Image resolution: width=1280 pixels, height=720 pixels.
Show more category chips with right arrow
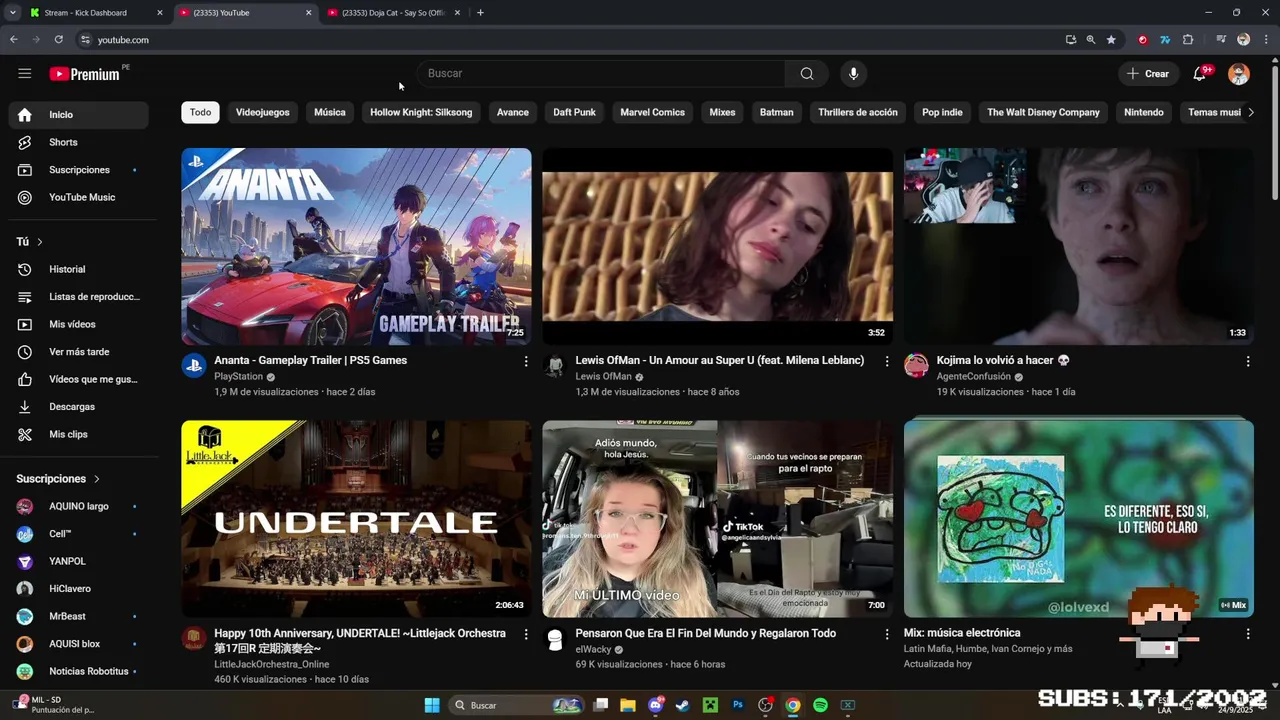pos(1250,112)
